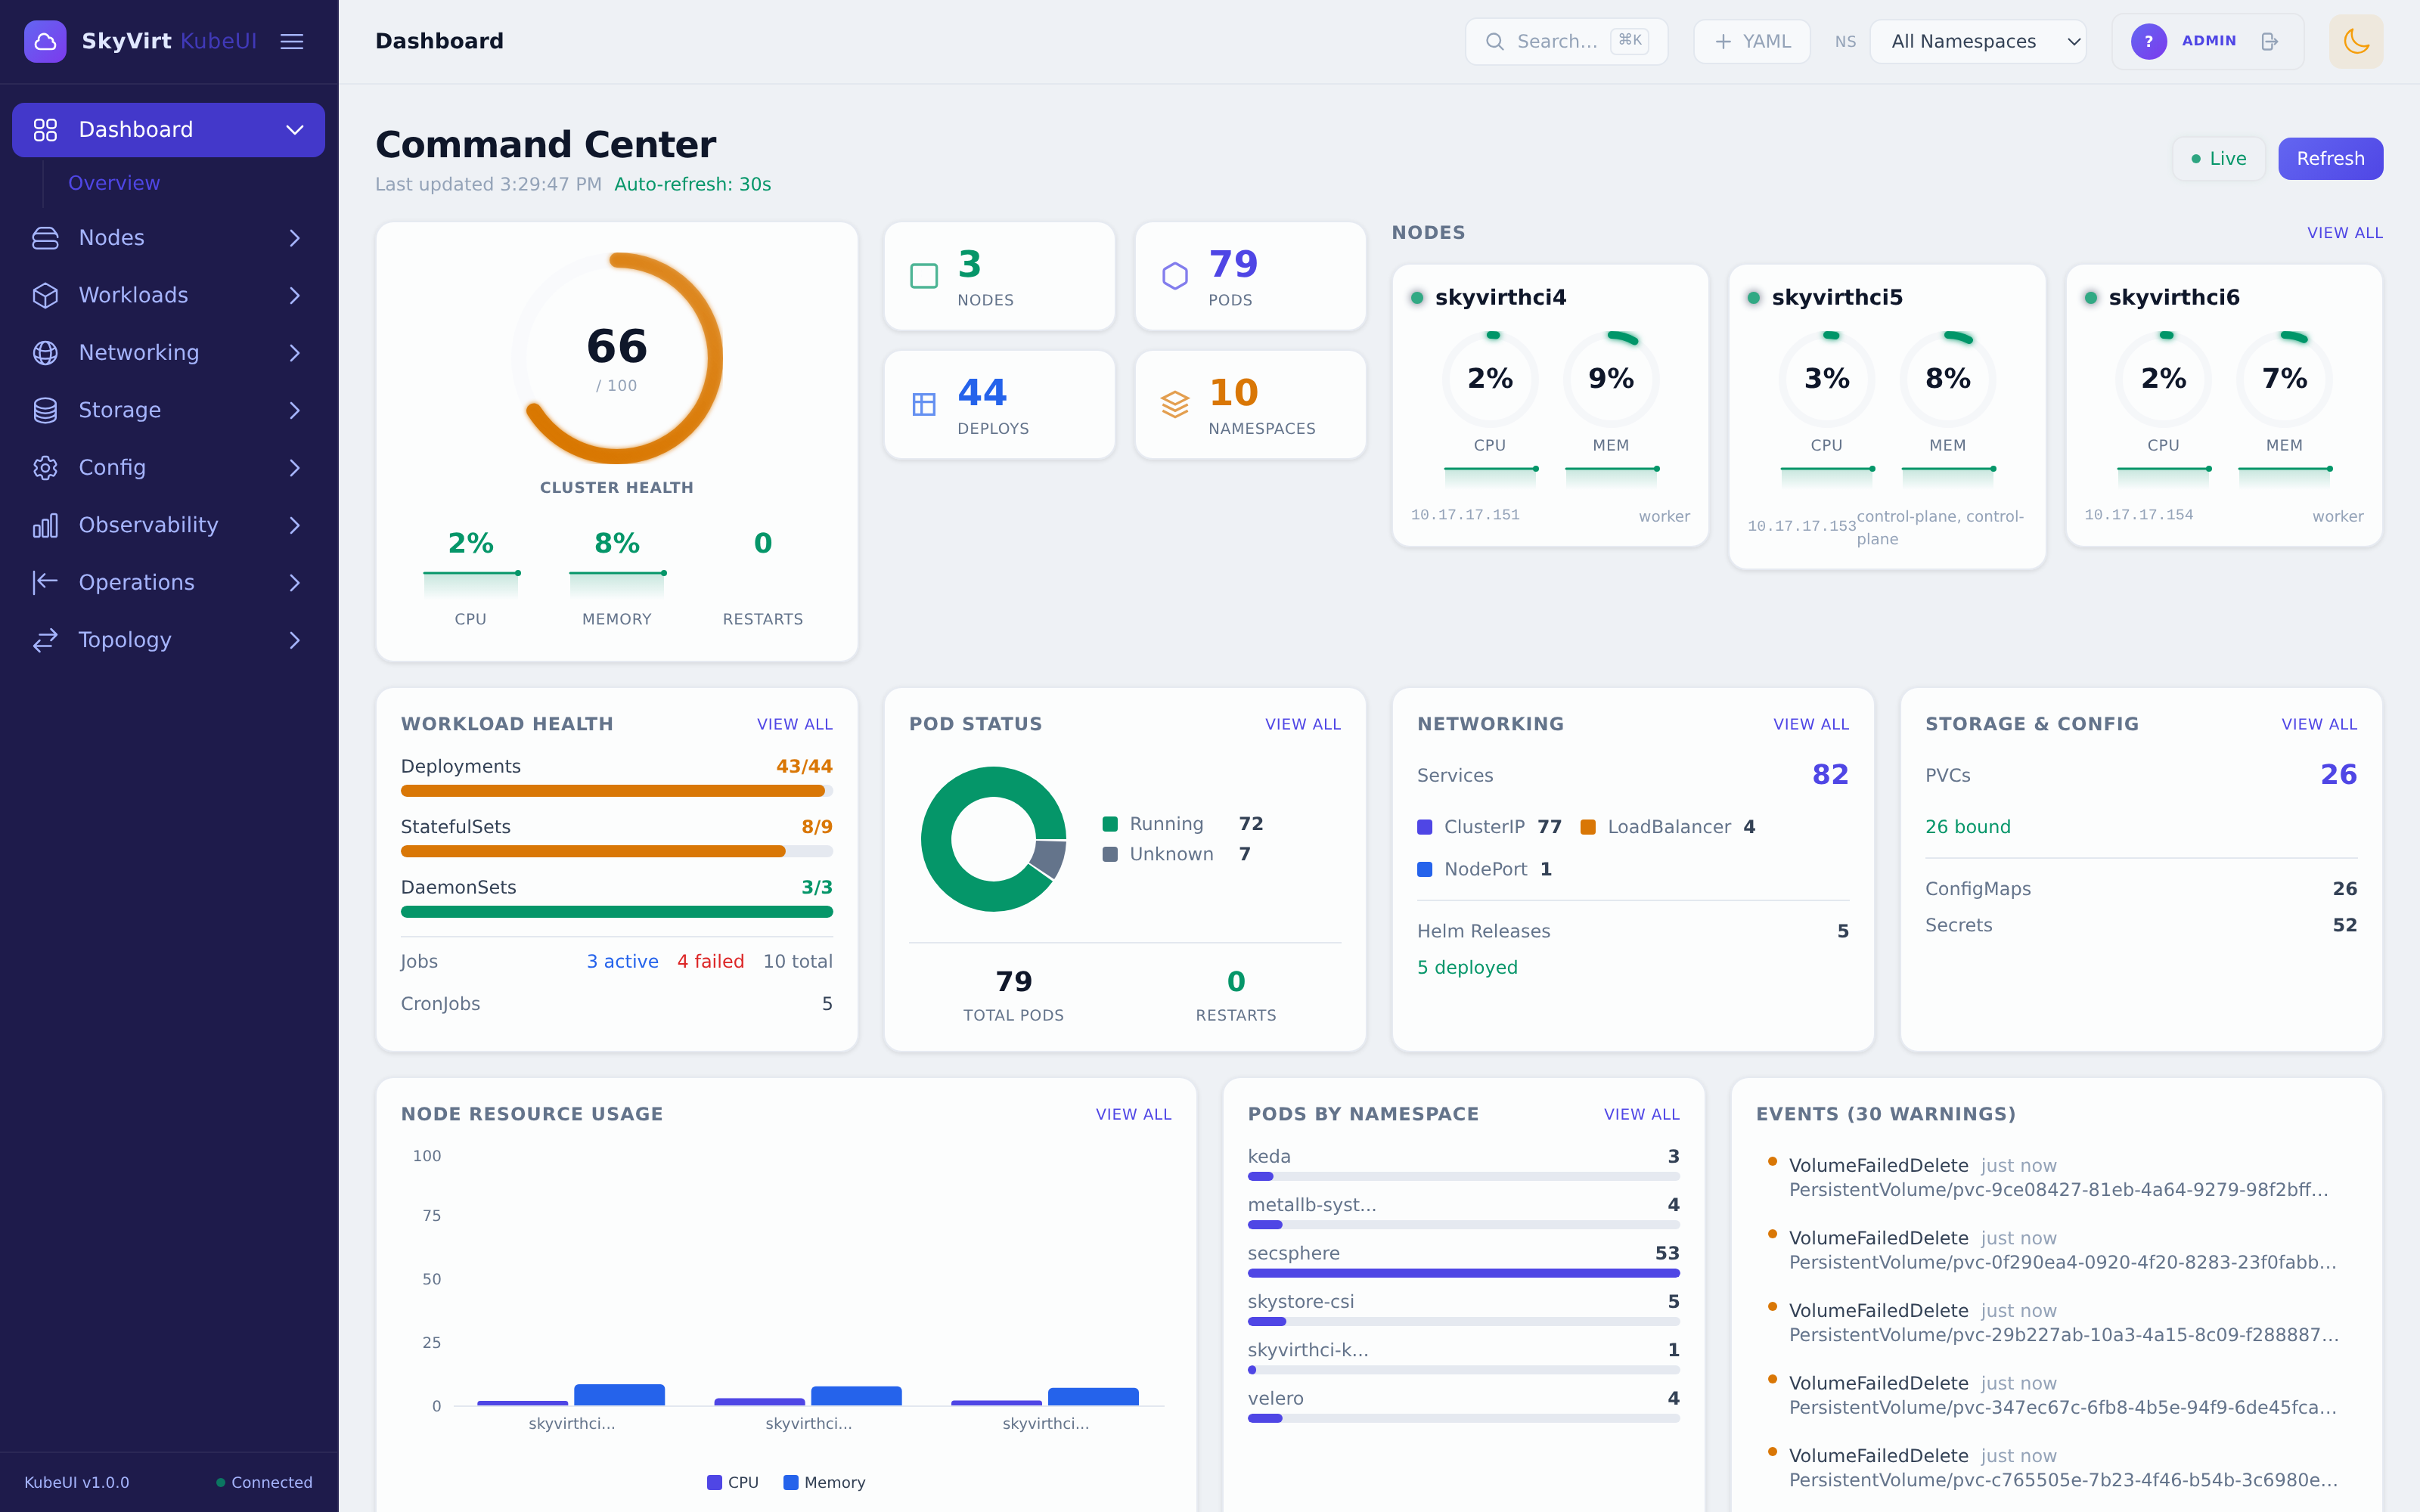Toggle Memory series in chart legend
The image size is (2420, 1512).
(x=824, y=1482)
